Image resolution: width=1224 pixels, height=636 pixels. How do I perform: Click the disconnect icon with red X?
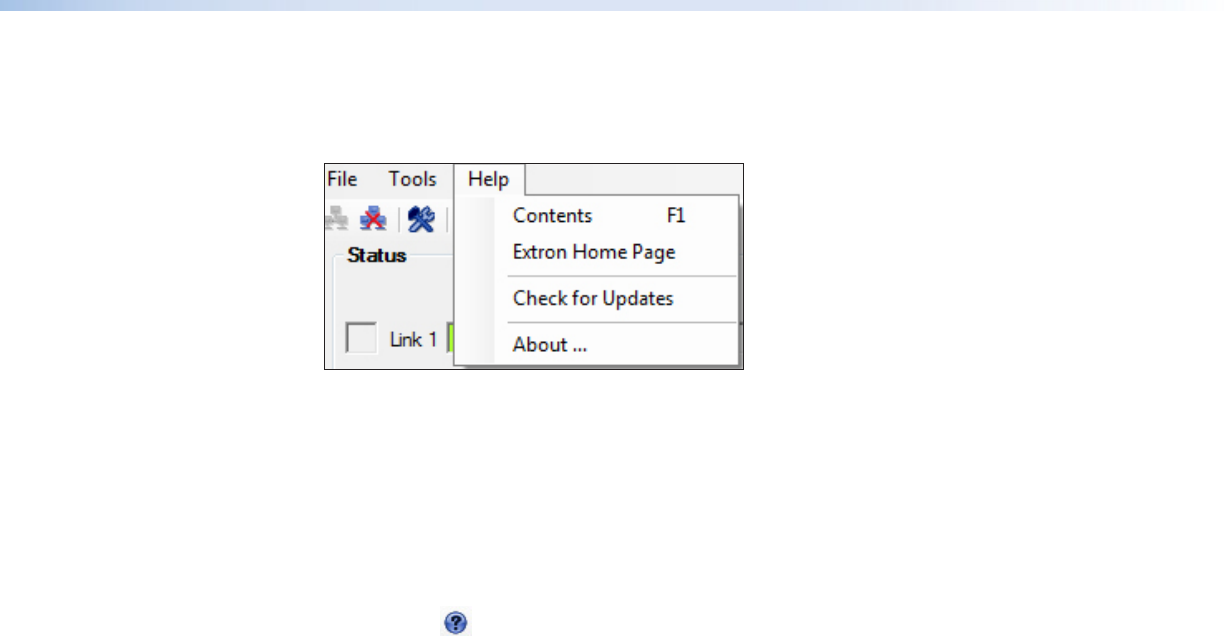374,219
